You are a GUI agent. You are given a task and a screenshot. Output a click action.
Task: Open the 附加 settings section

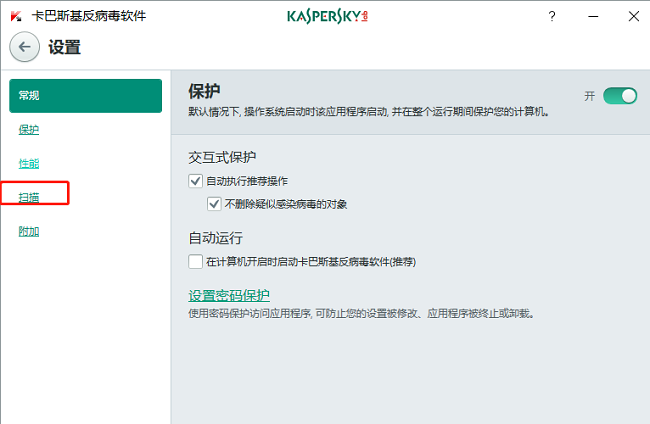point(29,232)
